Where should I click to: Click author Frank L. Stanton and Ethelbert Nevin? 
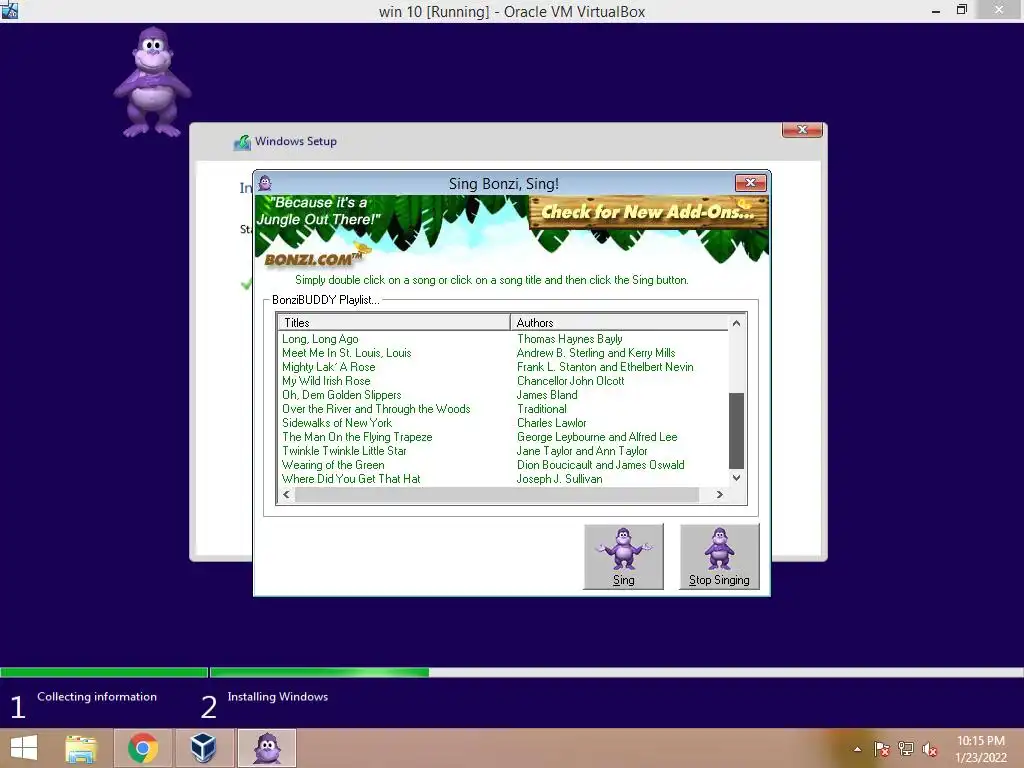[x=605, y=367]
